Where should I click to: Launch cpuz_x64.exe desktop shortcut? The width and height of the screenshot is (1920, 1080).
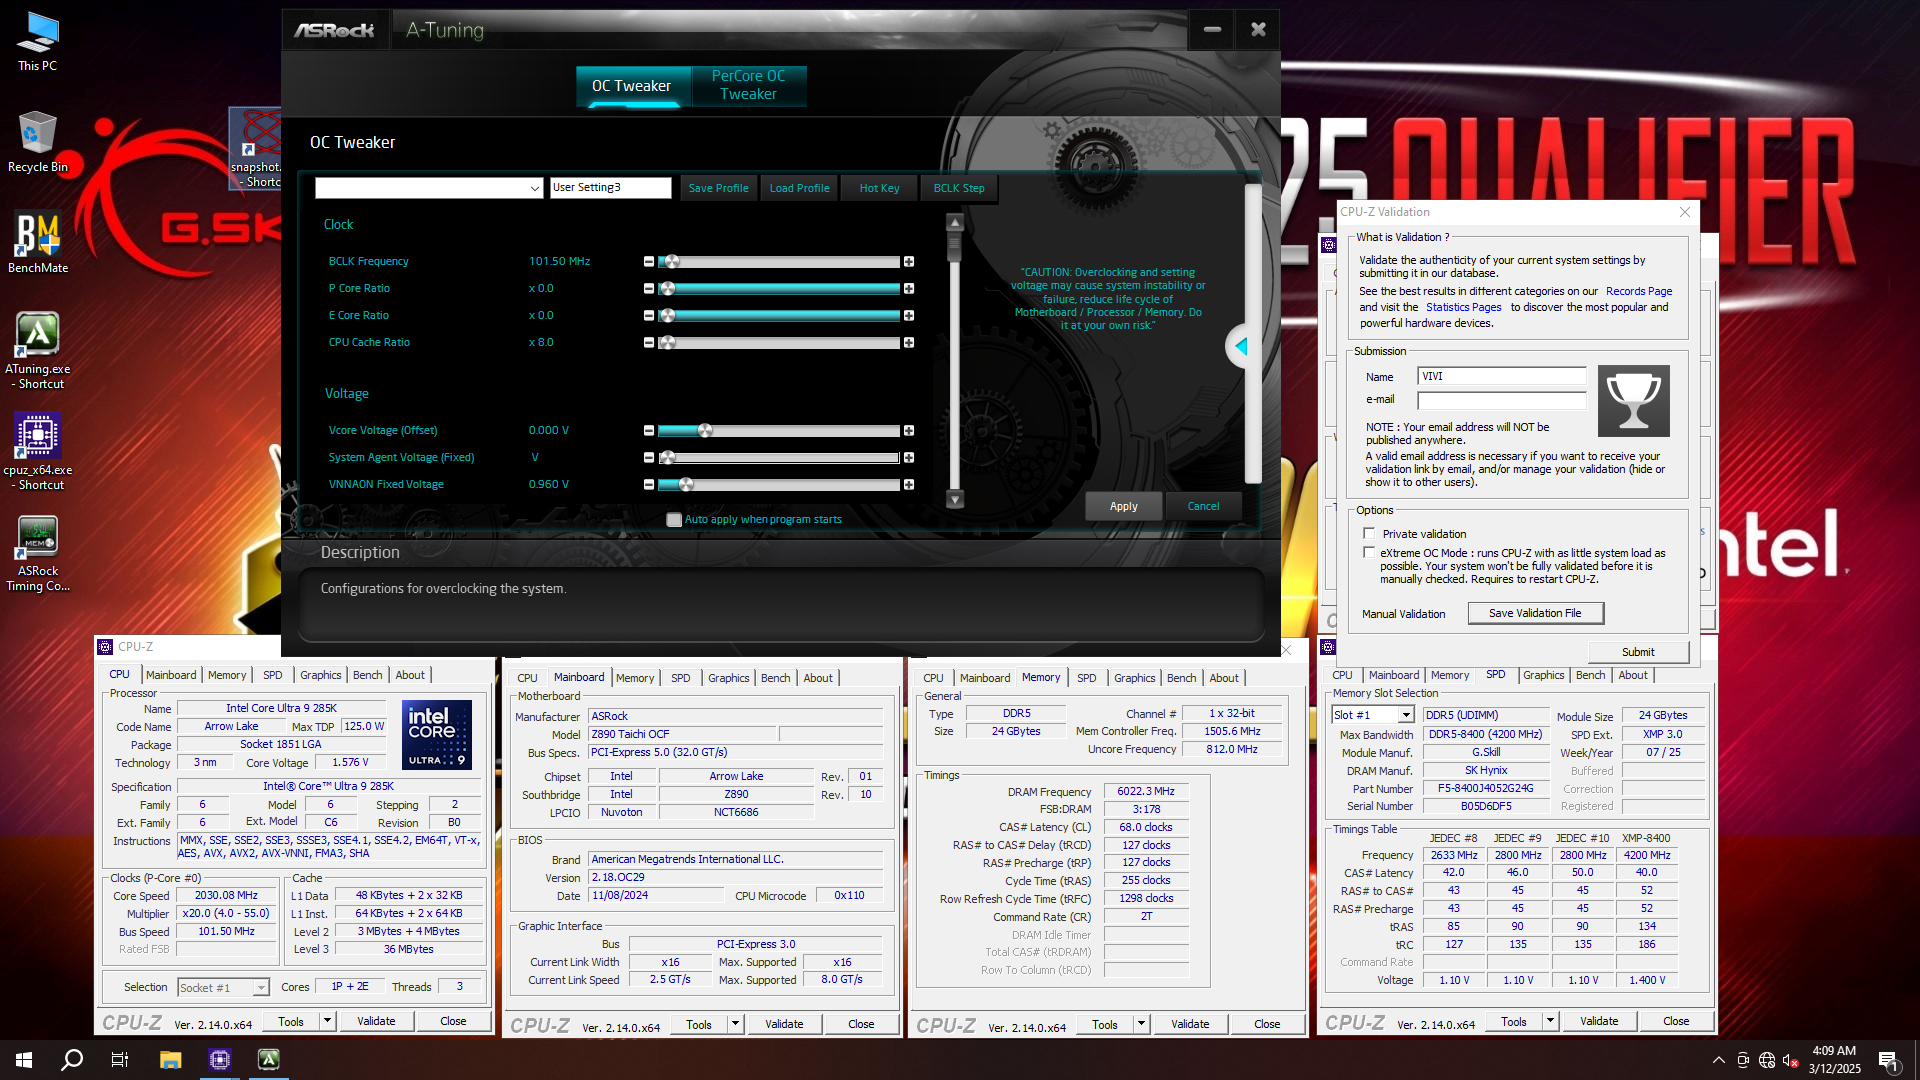[37, 452]
